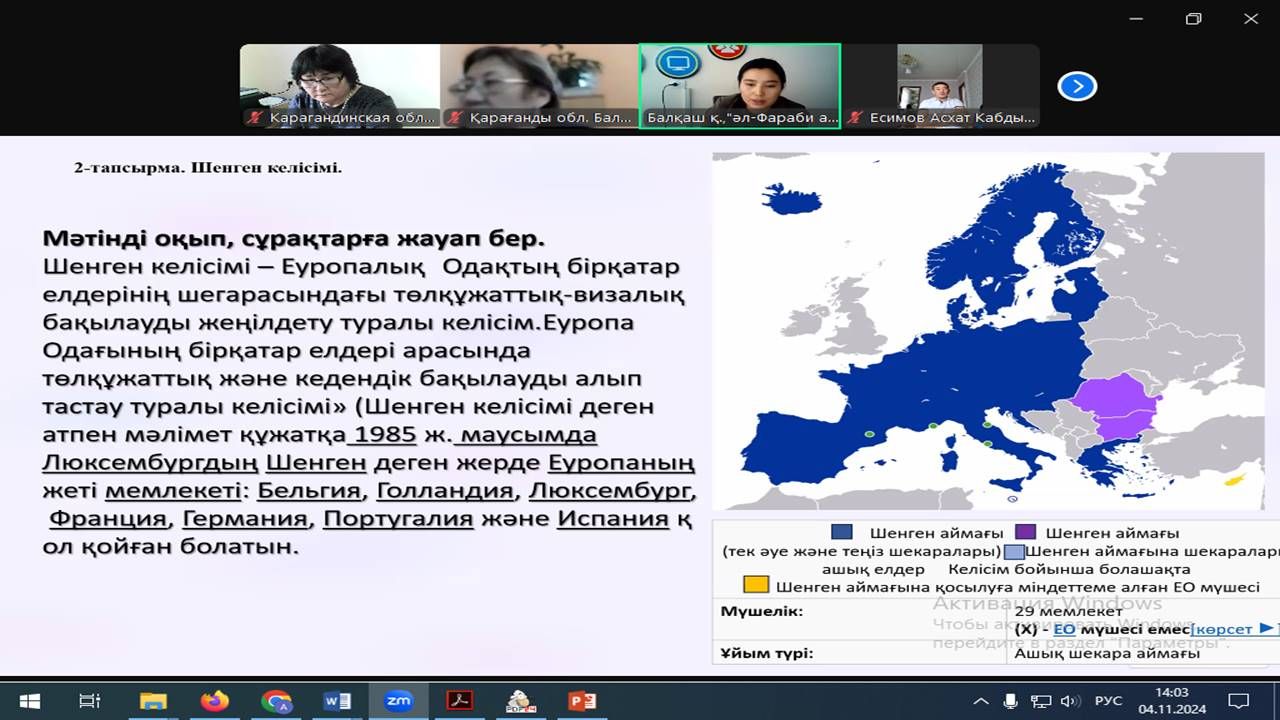Click the active speaker Балқаш video tile
Screen dimensions: 1280x720
coord(739,86)
